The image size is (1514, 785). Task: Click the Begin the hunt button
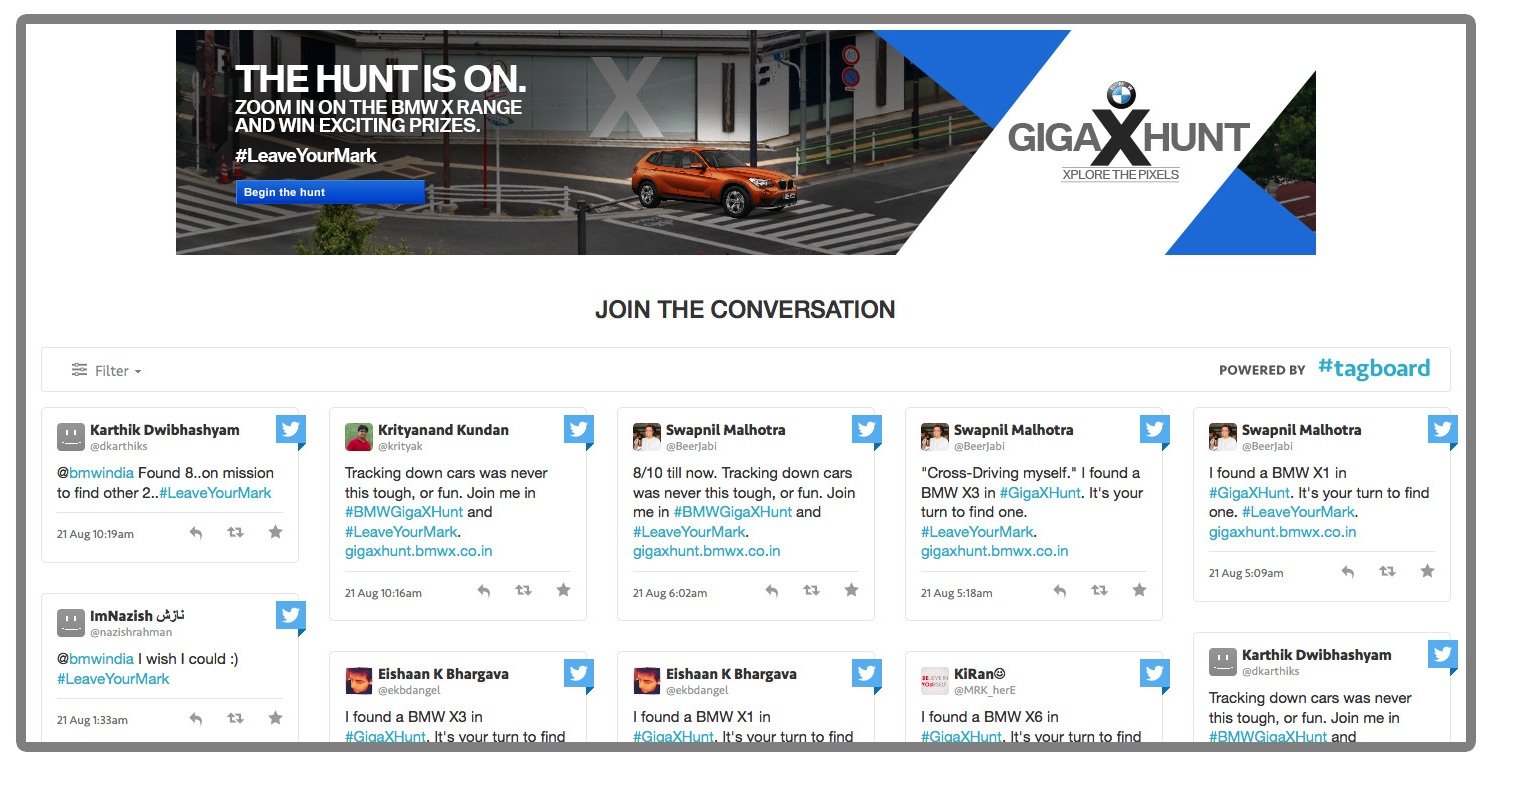point(330,192)
